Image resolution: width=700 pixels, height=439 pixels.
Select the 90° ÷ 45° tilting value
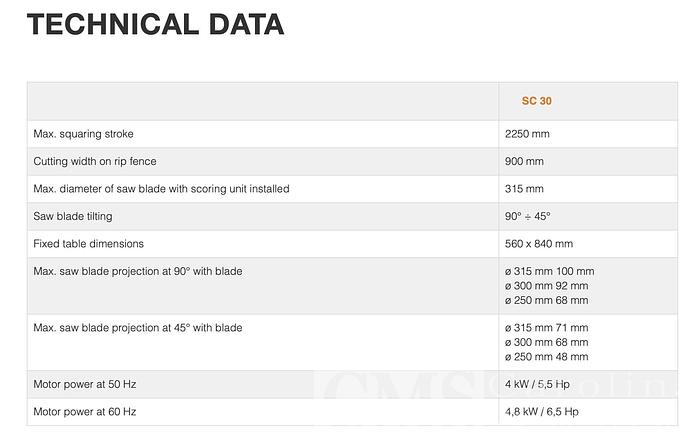pyautogui.click(x=528, y=216)
